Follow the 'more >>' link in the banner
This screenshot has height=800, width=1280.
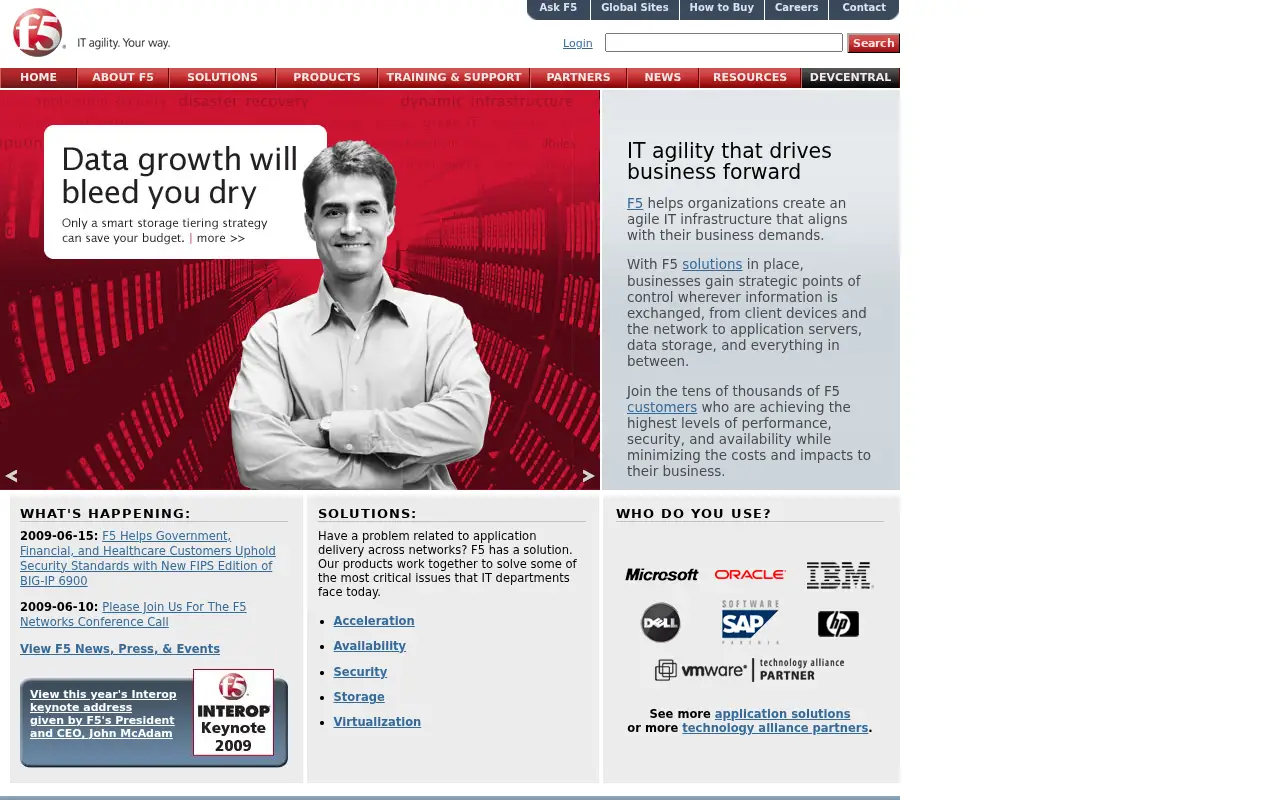(221, 239)
